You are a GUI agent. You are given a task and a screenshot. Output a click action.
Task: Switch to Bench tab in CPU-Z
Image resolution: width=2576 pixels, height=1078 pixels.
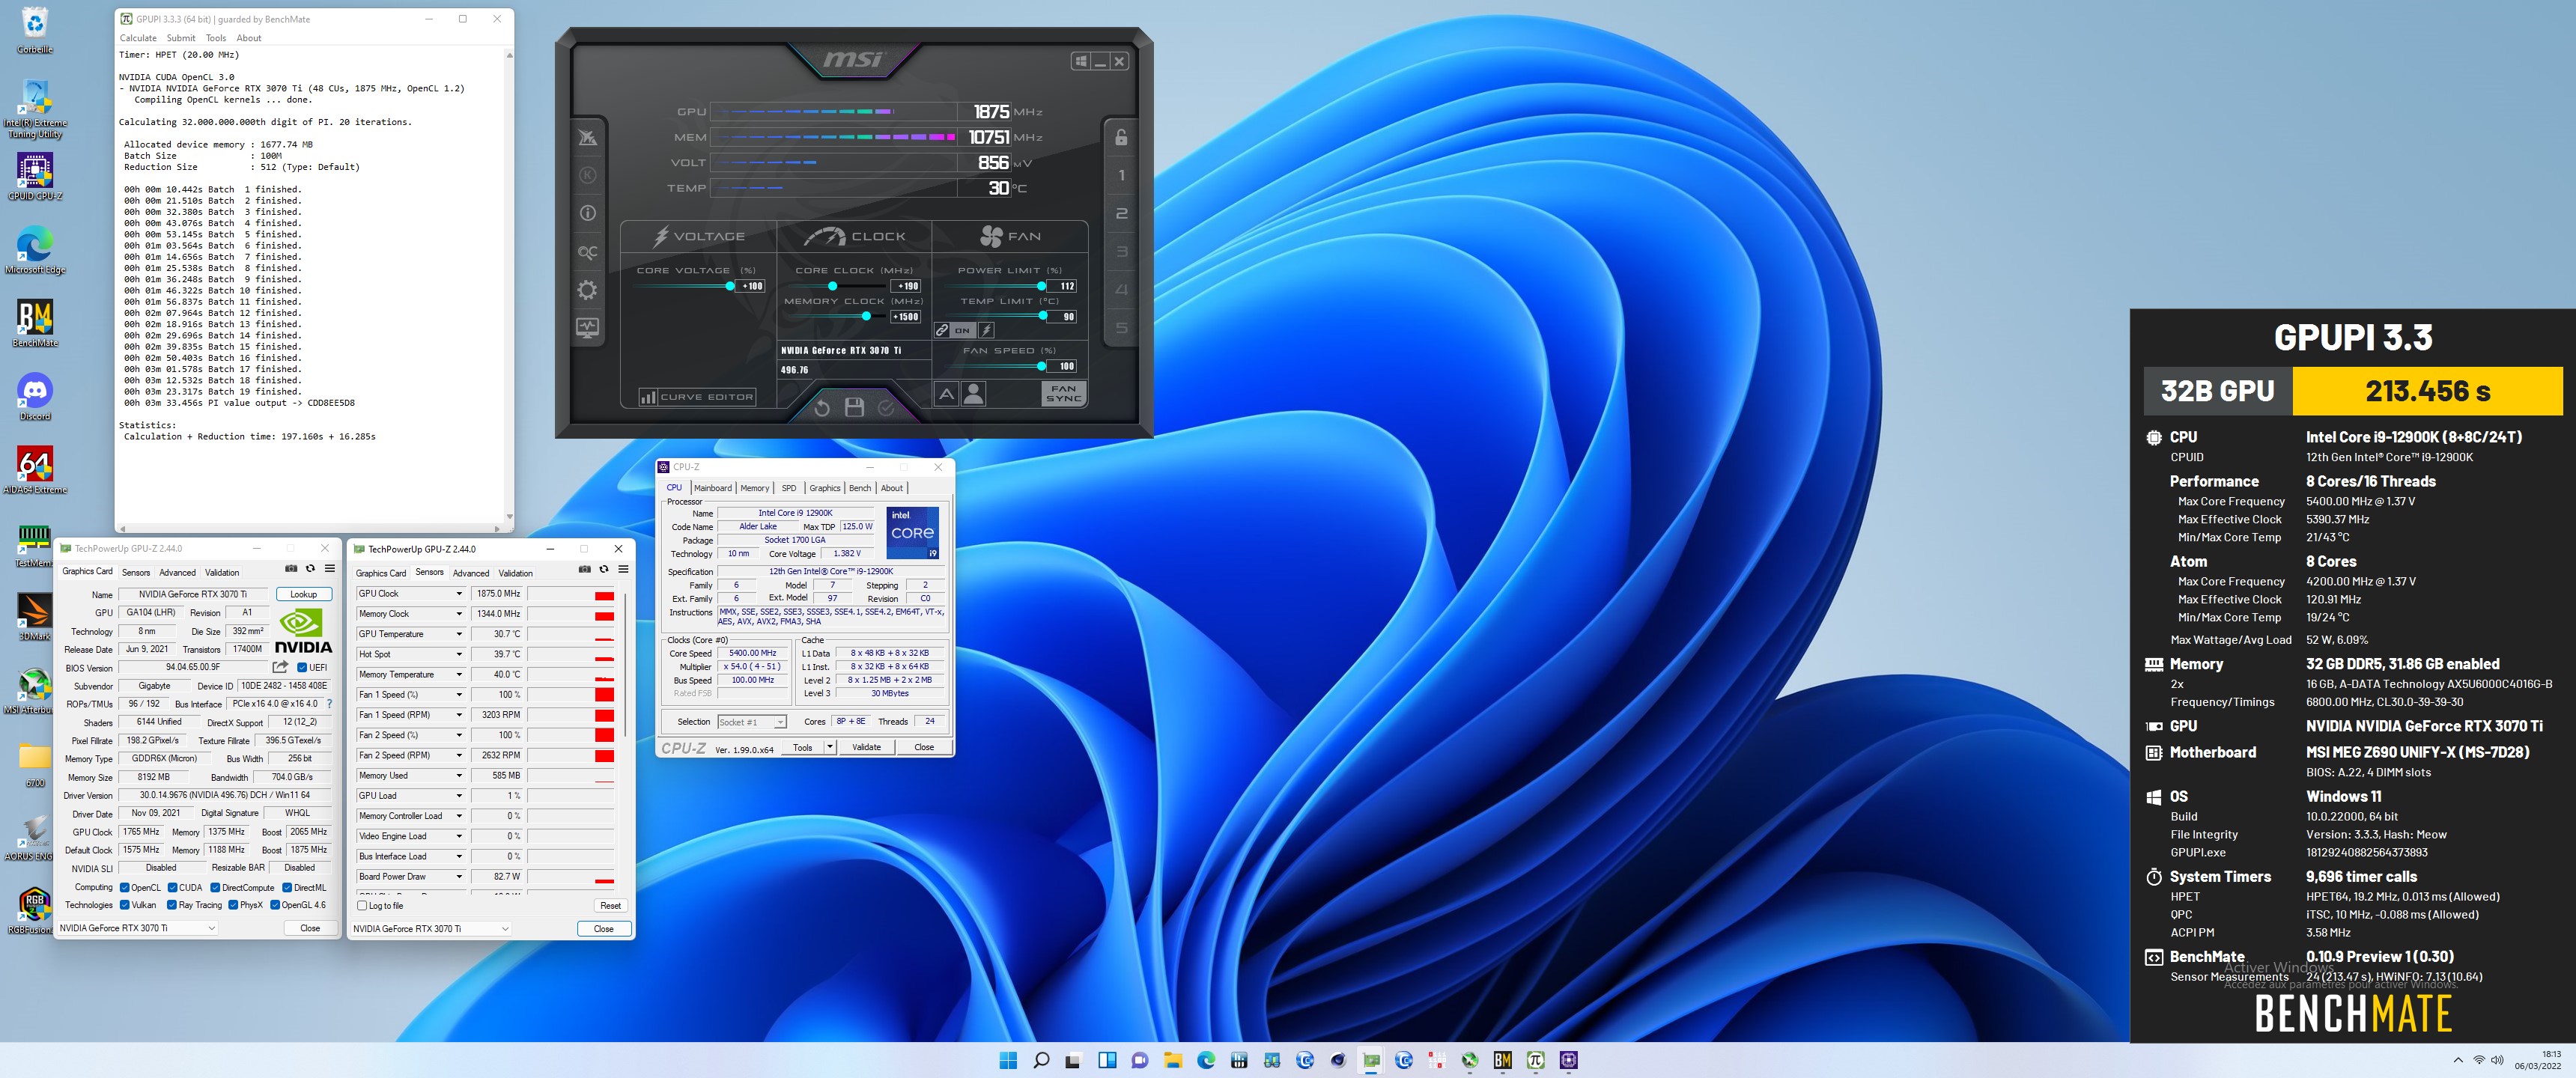tap(860, 488)
